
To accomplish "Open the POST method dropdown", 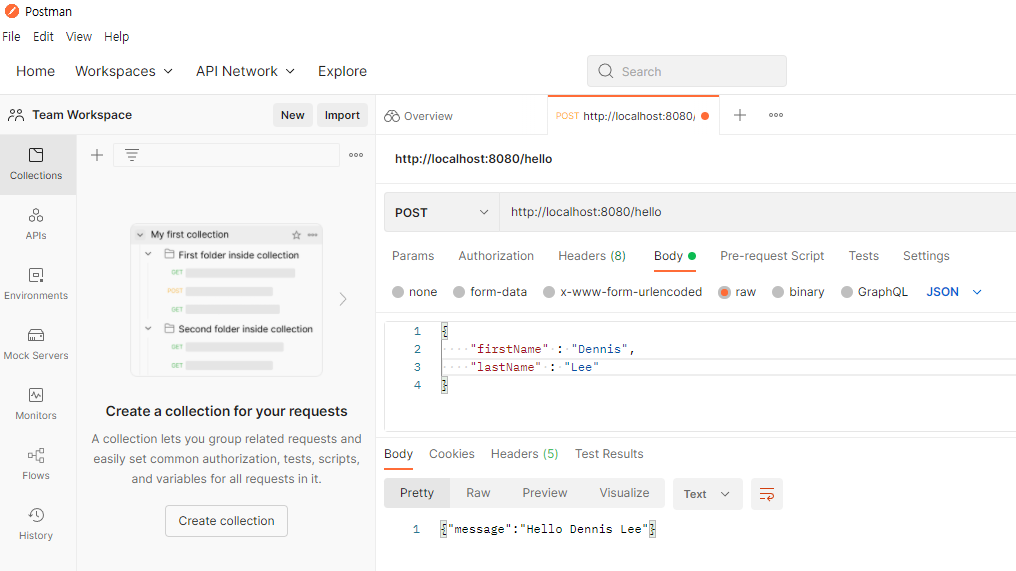I will click(442, 212).
